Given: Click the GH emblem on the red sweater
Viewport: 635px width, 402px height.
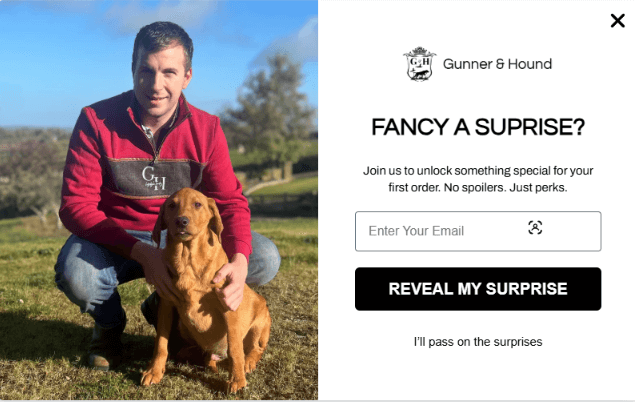Looking at the screenshot, I should click(x=154, y=178).
